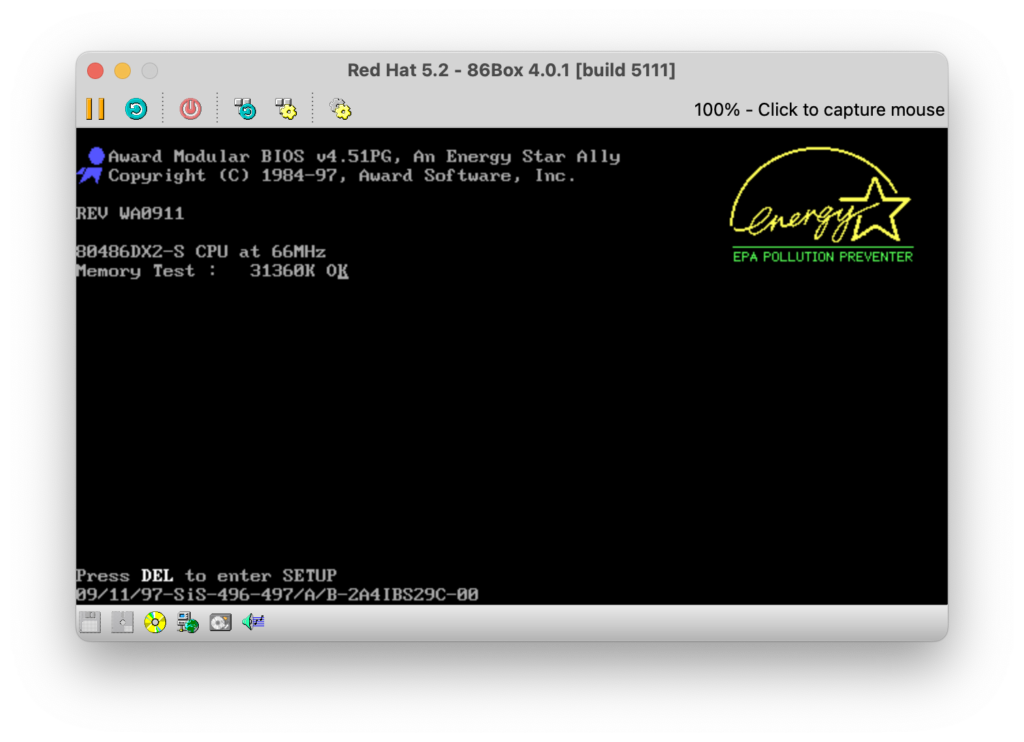Open machine settings gear icon

click(340, 109)
